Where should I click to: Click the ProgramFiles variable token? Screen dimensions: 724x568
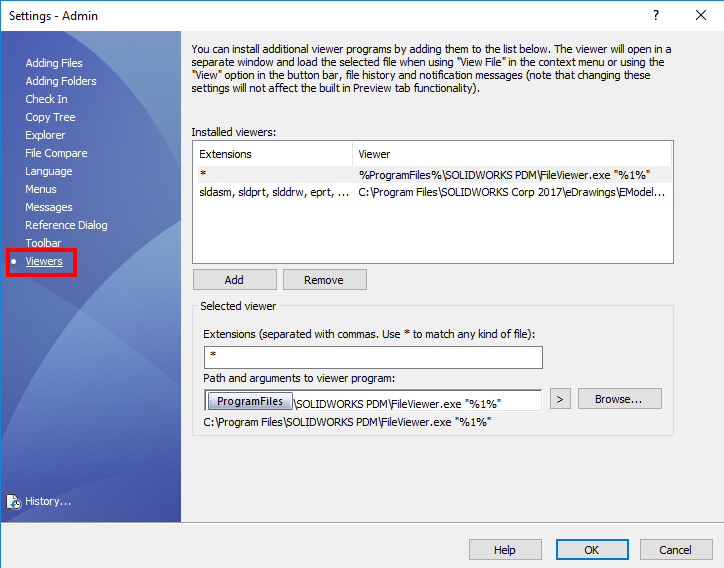point(250,401)
